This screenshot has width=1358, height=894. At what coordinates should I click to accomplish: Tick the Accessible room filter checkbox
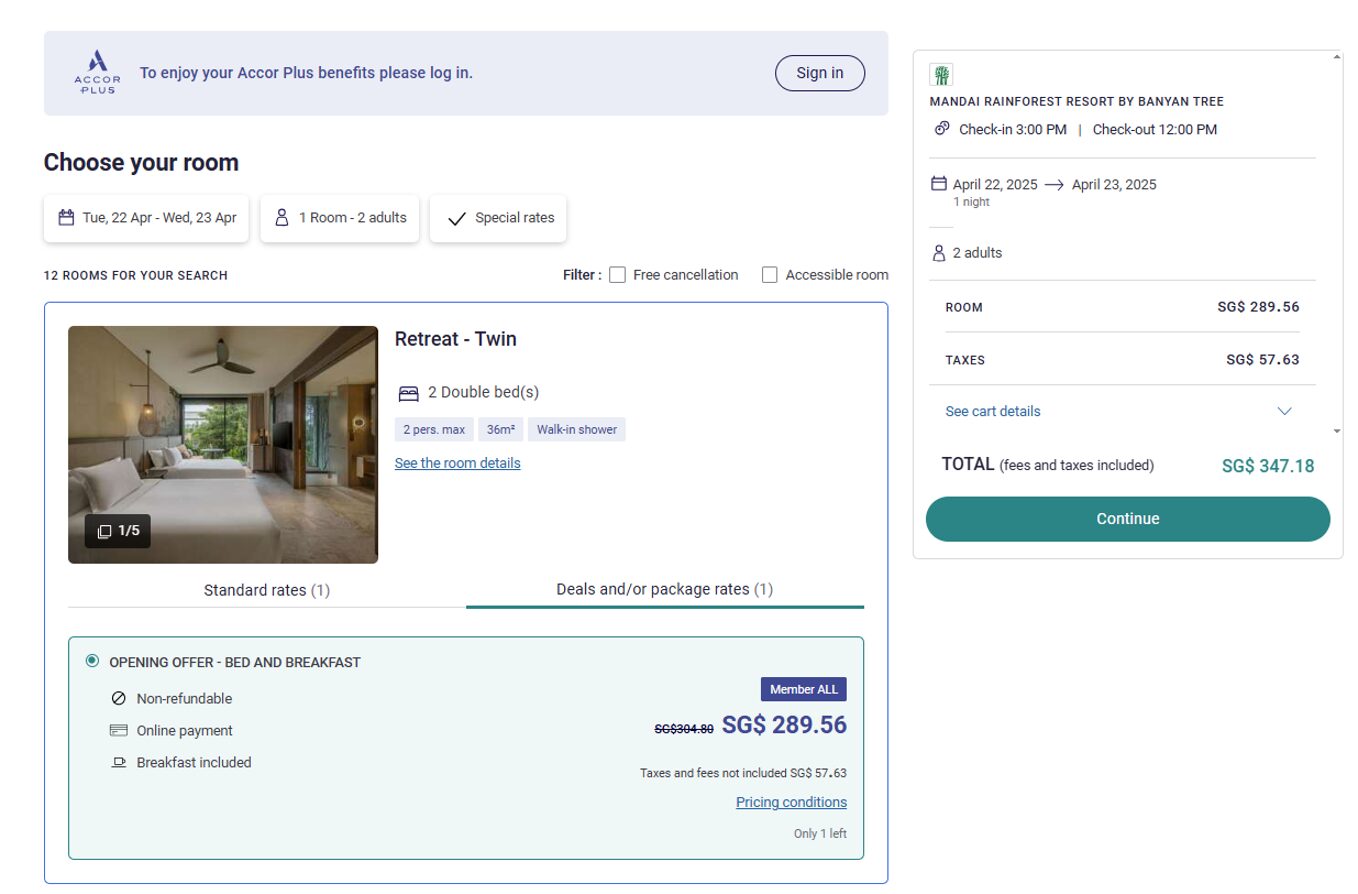(770, 275)
